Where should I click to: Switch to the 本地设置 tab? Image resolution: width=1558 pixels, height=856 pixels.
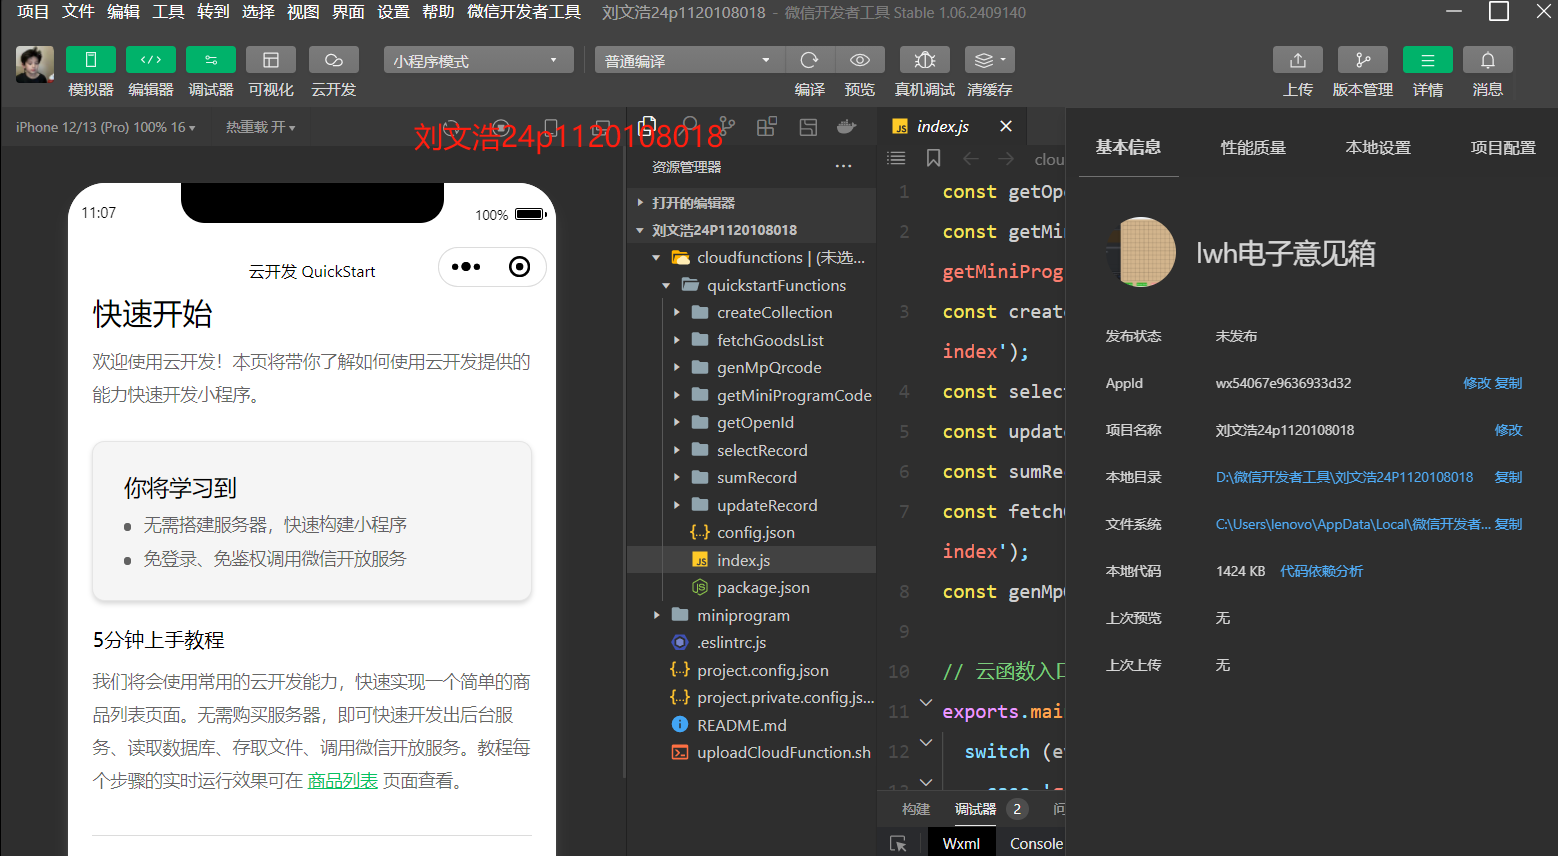(1378, 147)
